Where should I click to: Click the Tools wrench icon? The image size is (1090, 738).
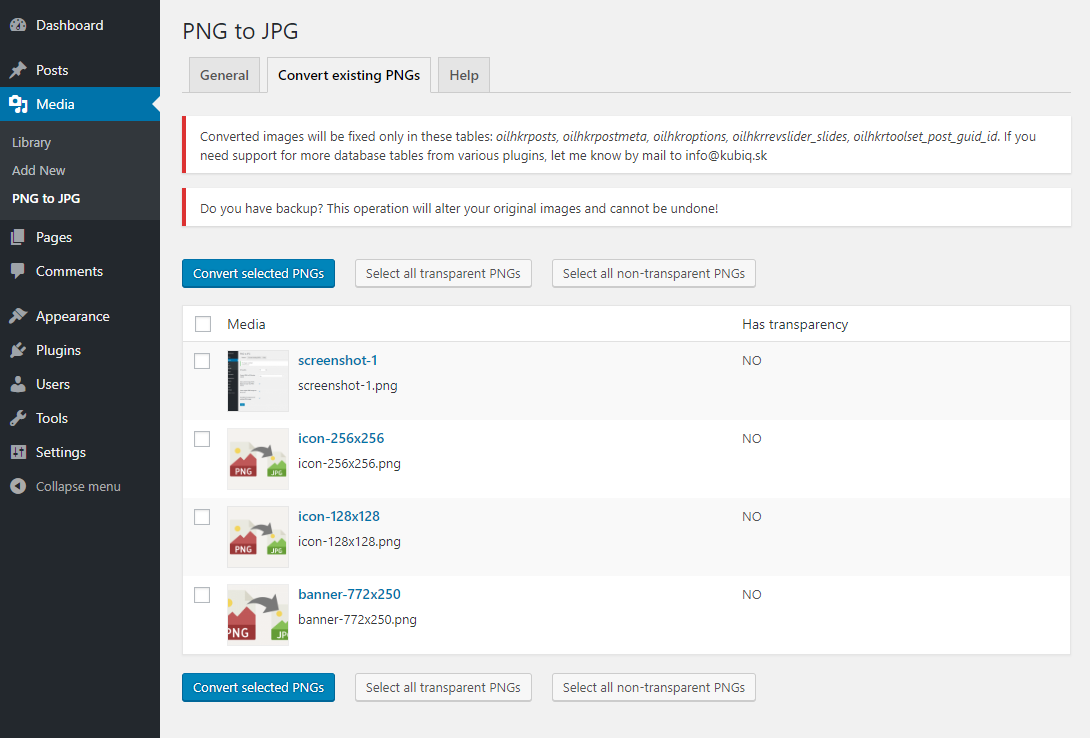click(x=18, y=418)
